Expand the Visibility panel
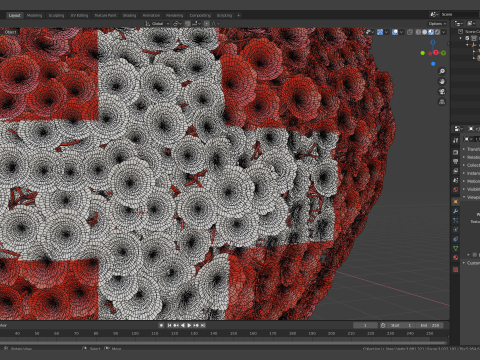The image size is (480, 360). click(471, 189)
